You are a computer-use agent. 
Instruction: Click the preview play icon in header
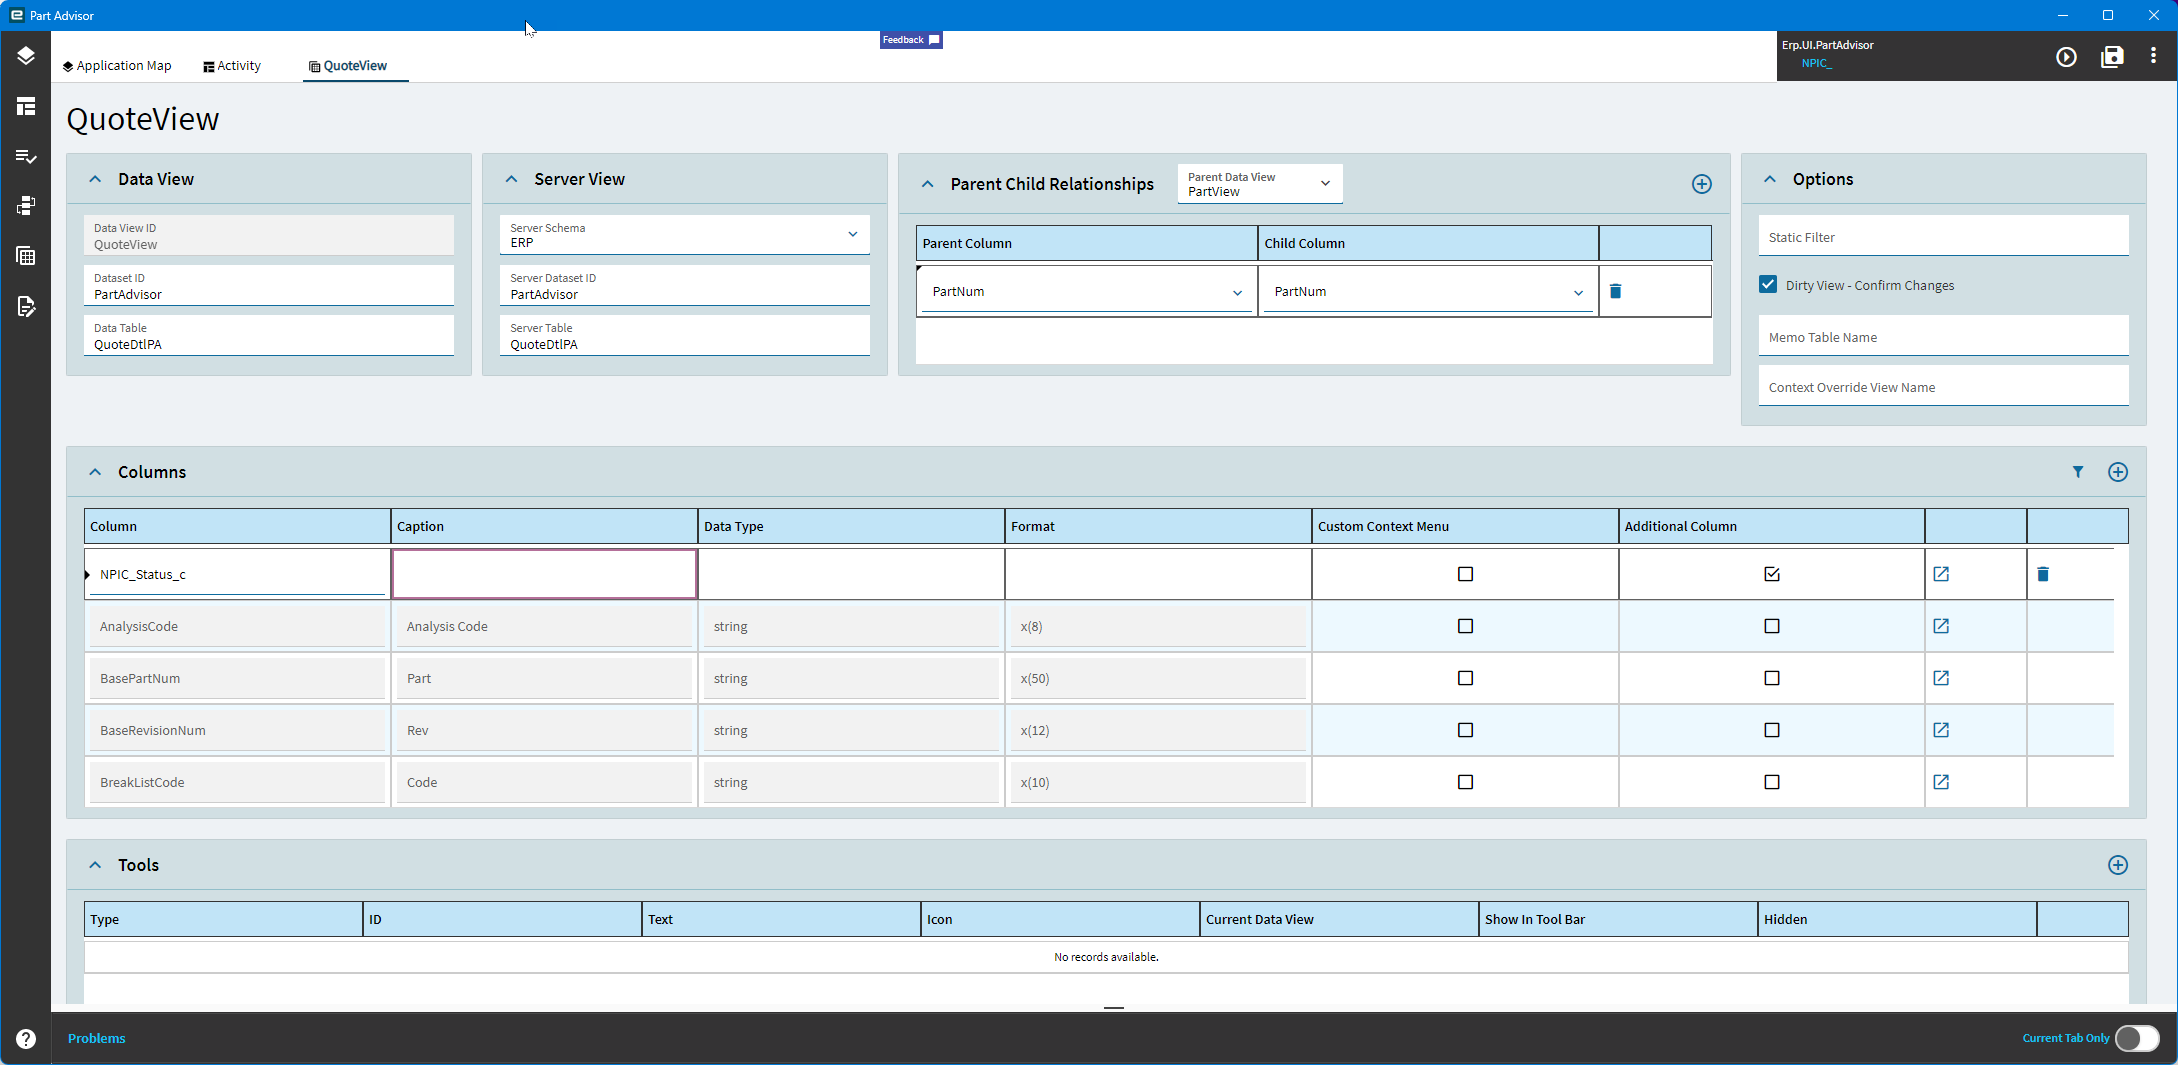pos(2066,57)
